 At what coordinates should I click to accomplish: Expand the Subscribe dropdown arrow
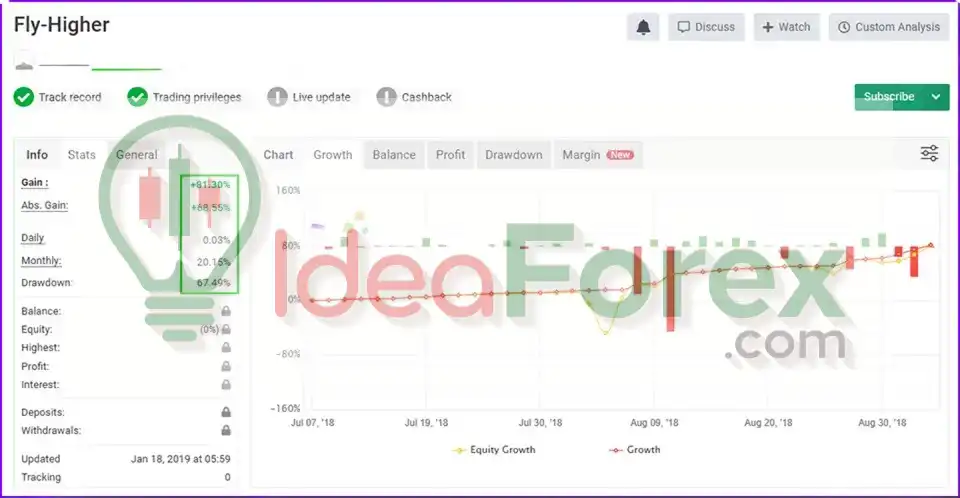(x=936, y=97)
